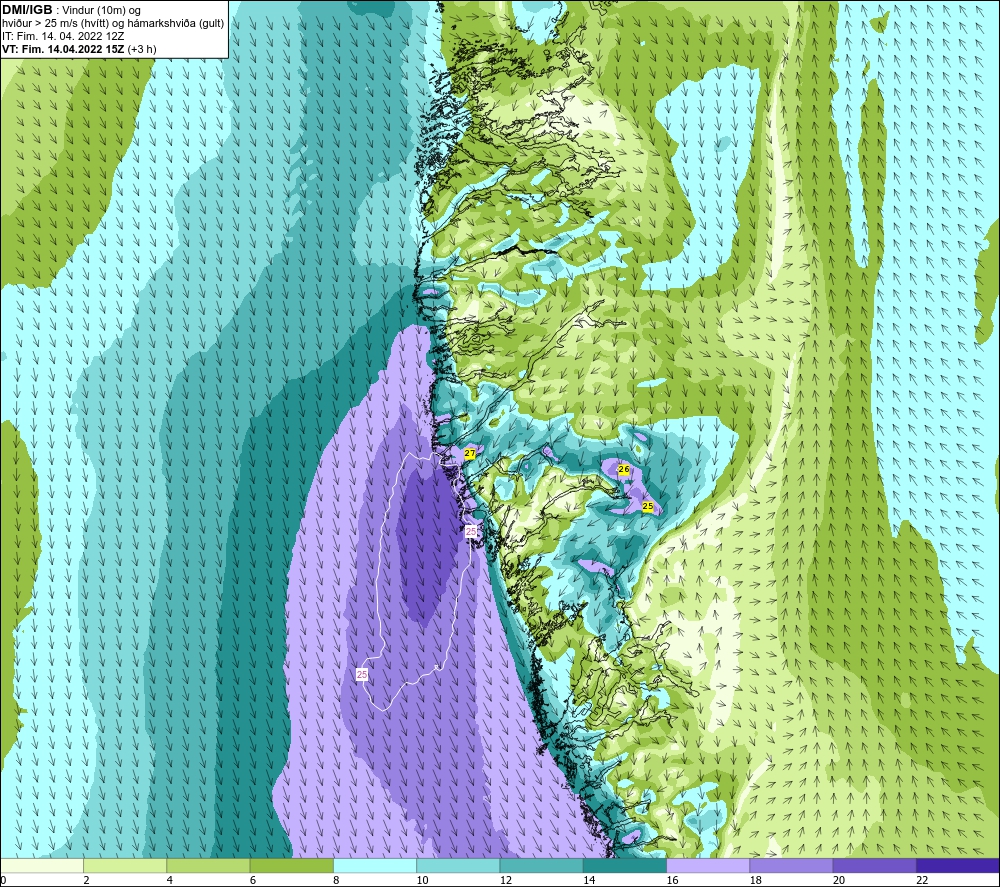Pick the 16–18 m/s light lavender legend swatch

pos(708,865)
